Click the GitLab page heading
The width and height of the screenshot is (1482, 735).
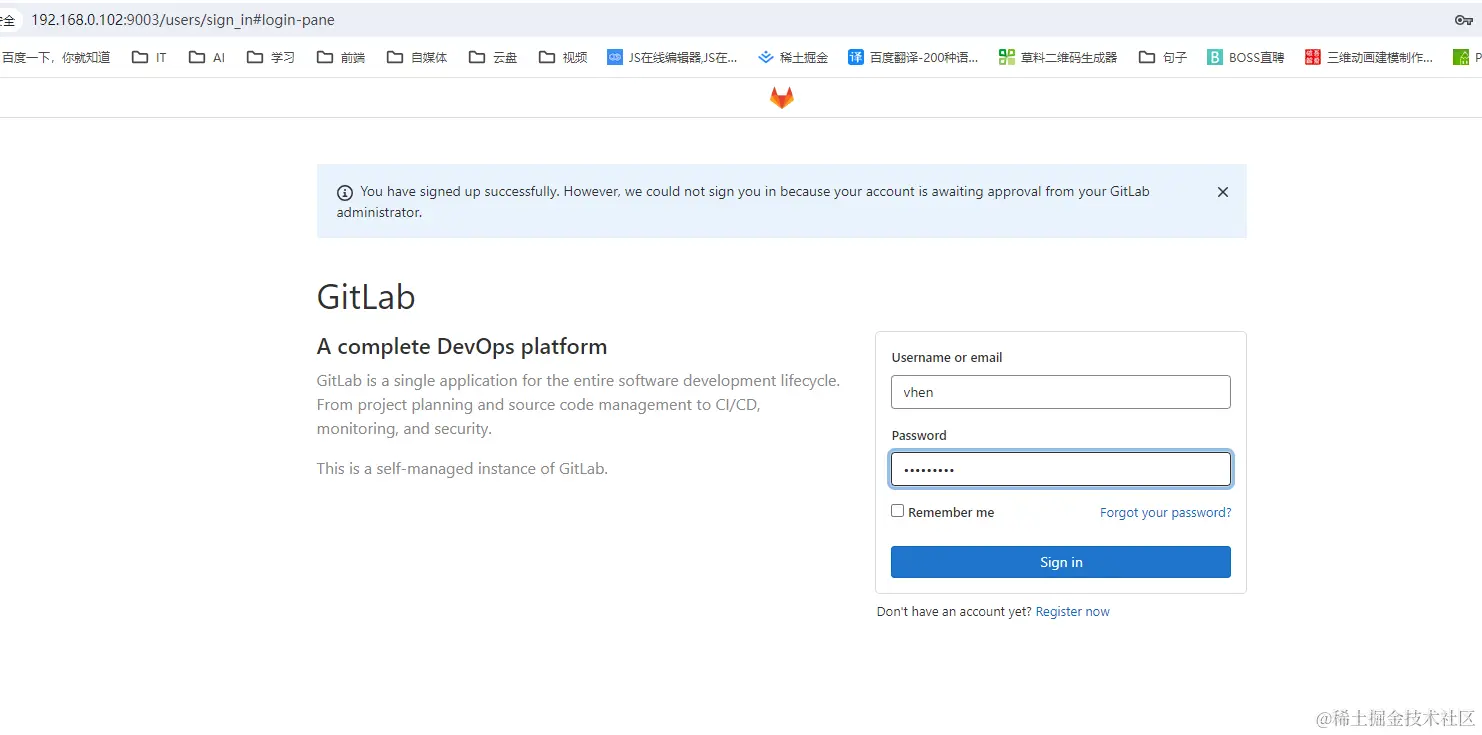pos(366,297)
